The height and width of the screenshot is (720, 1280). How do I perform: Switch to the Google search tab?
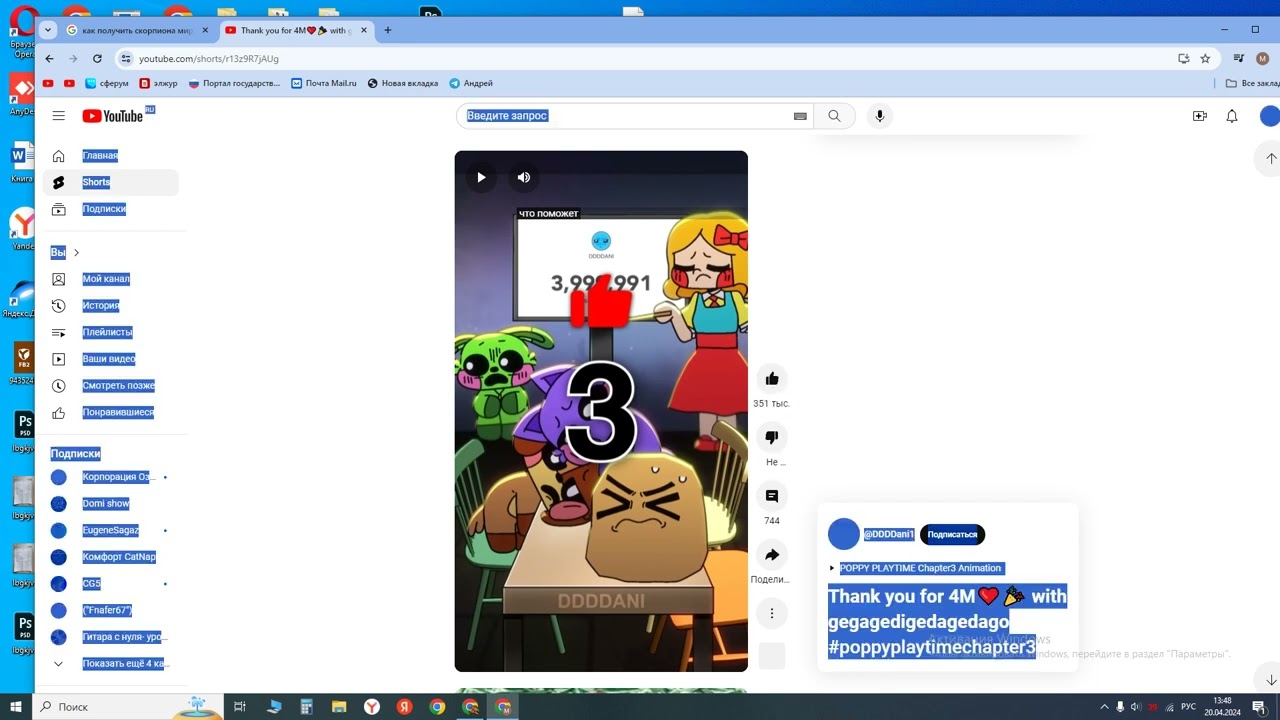pos(138,30)
